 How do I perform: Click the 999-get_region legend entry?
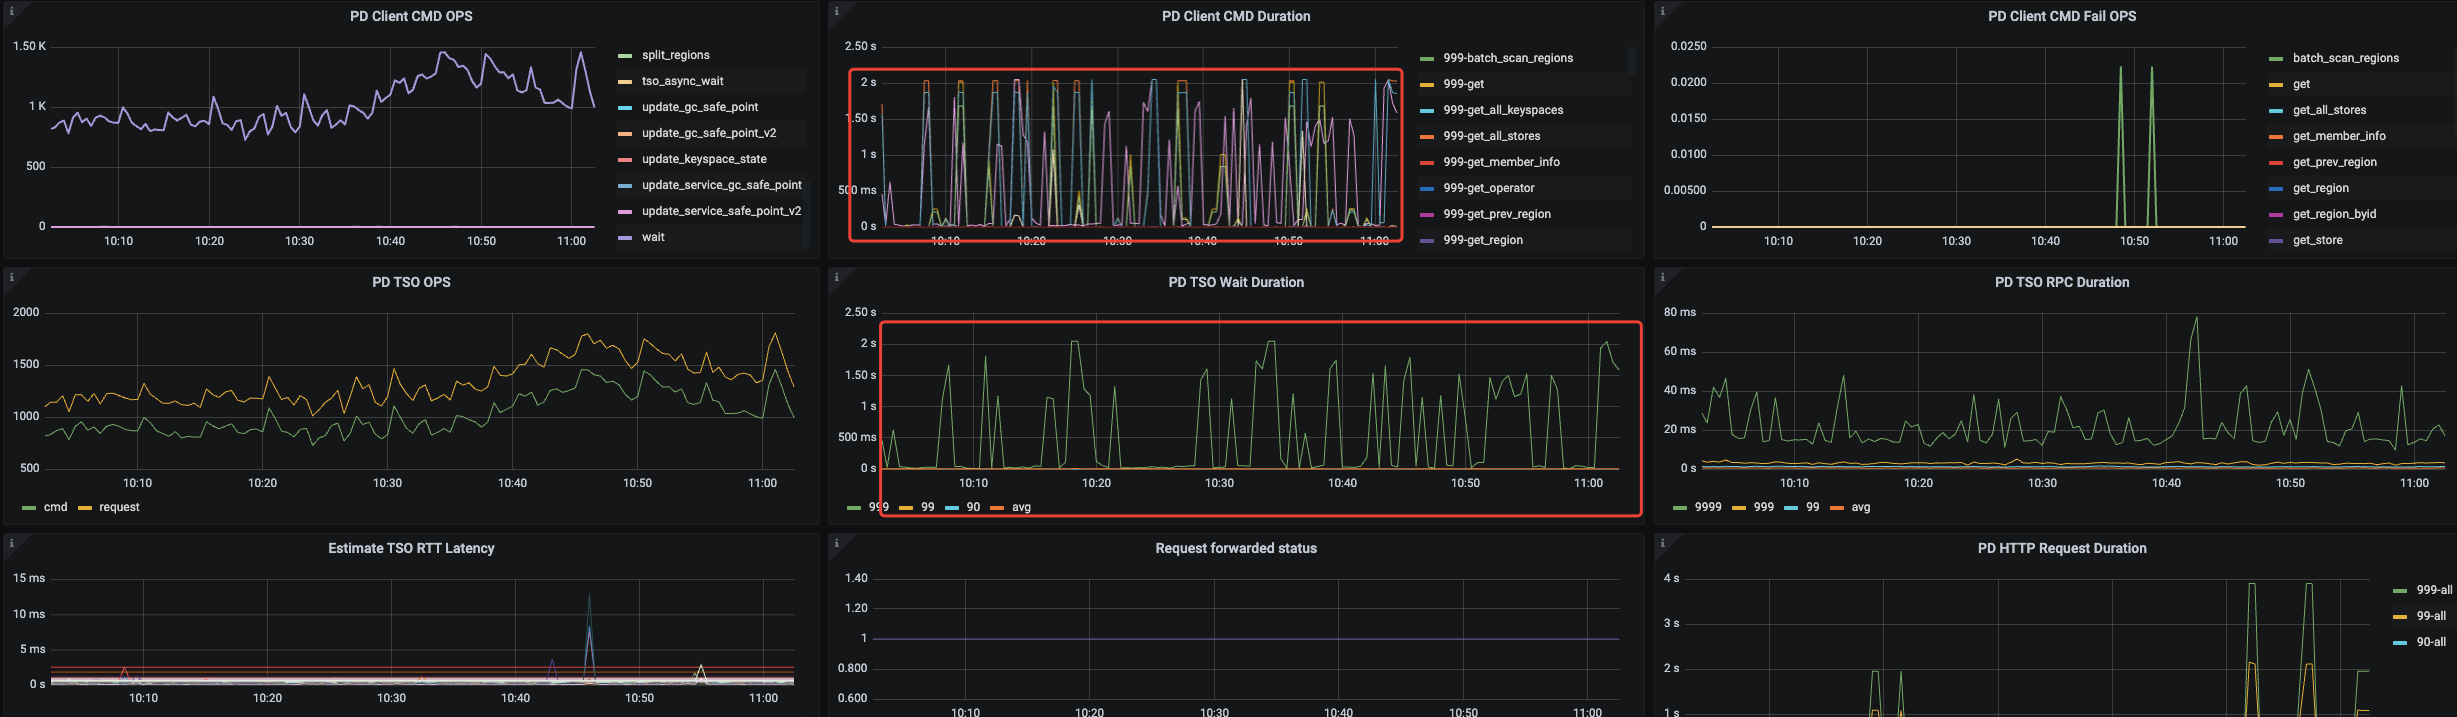[1483, 240]
